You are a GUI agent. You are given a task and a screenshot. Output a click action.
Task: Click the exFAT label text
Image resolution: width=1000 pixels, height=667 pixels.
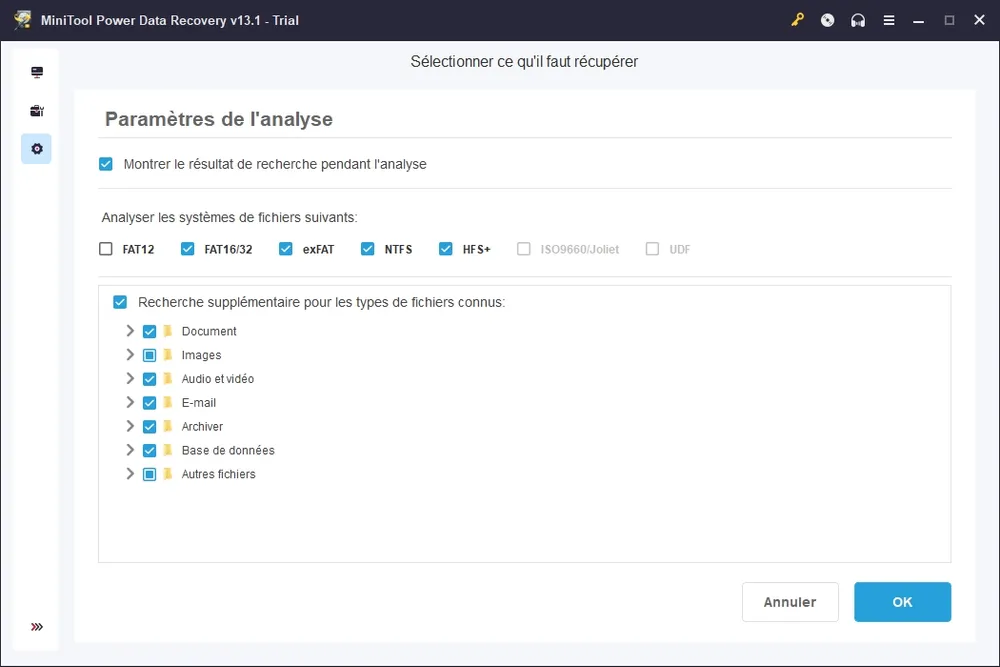(318, 249)
